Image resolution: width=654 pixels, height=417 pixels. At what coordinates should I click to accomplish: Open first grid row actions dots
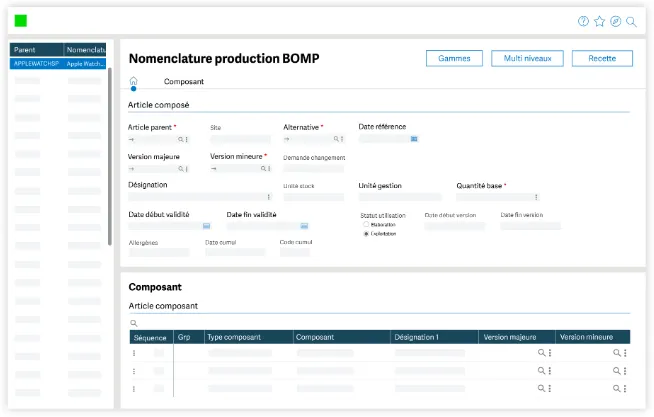[134, 353]
